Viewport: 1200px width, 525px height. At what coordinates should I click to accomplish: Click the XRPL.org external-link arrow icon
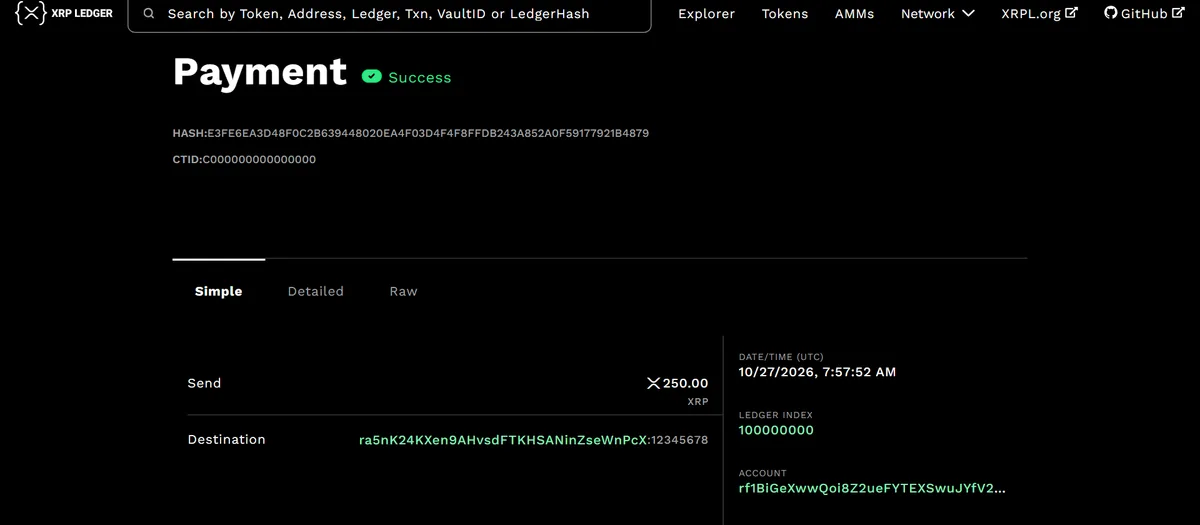1072,13
